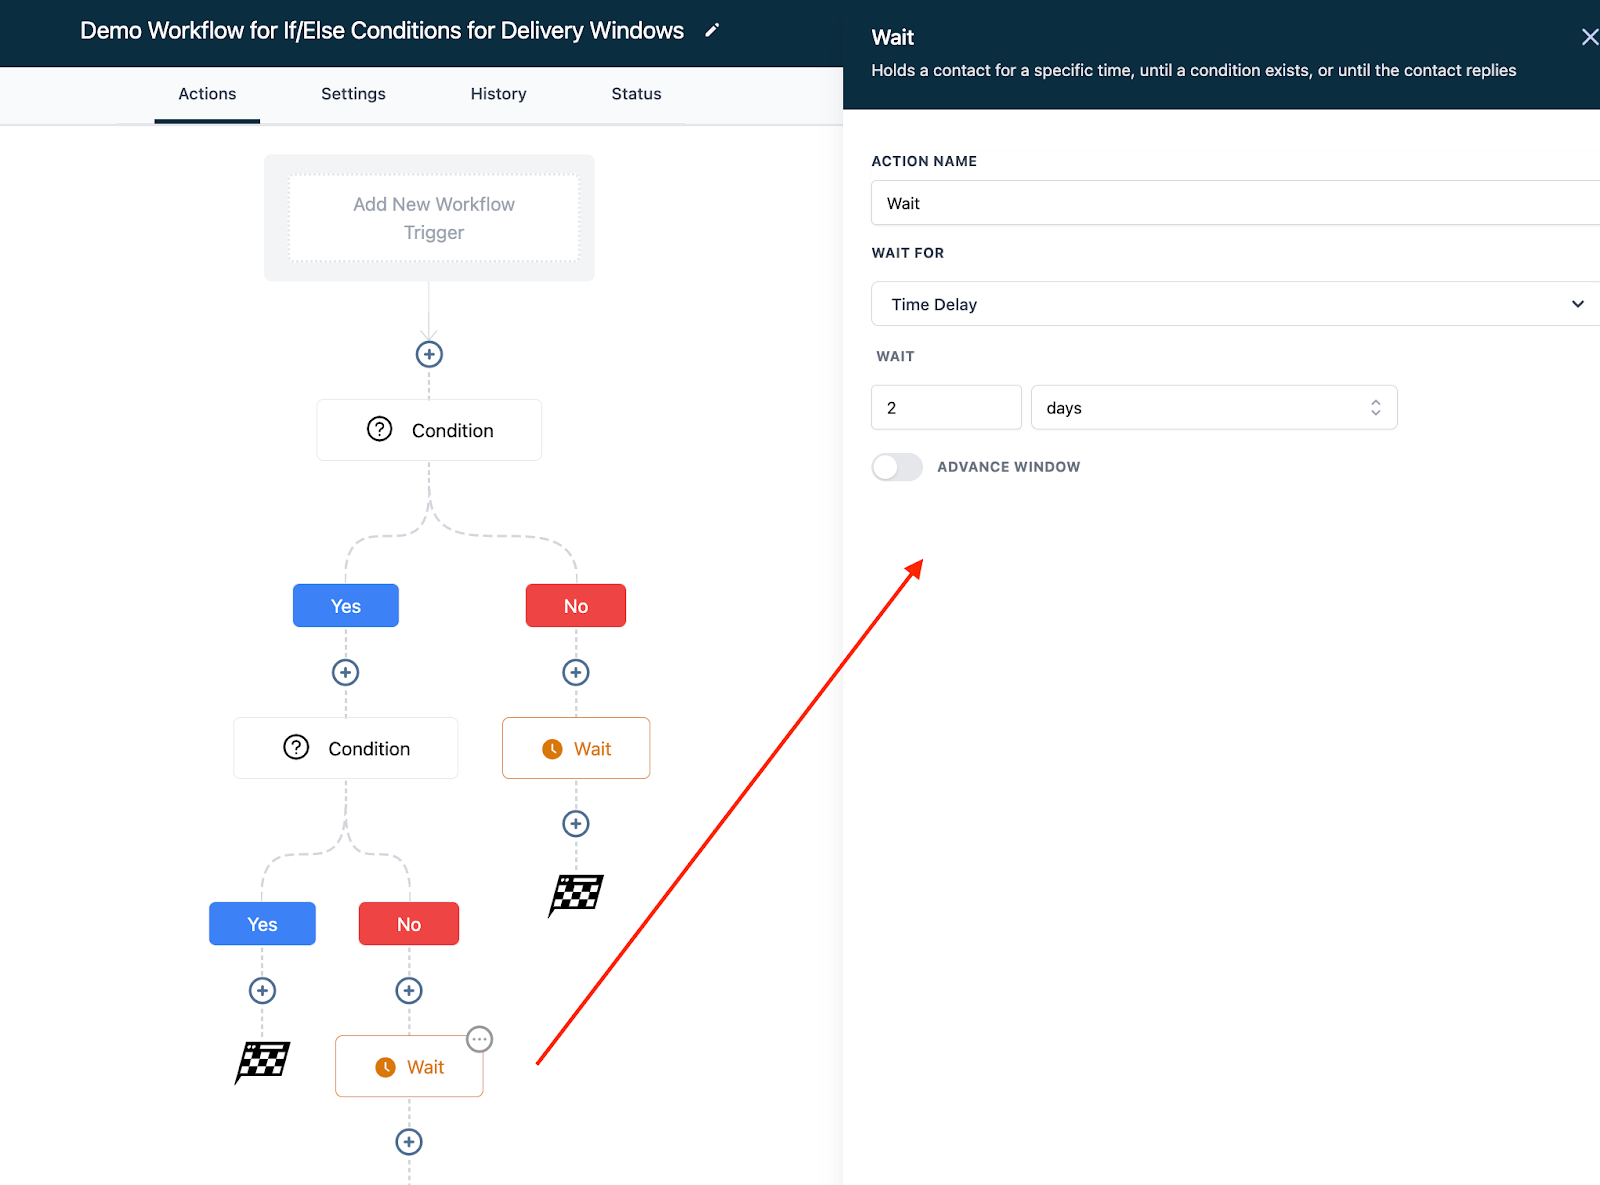Screen dimensions: 1600x1185
Task: Open the History tab
Action: pos(498,94)
